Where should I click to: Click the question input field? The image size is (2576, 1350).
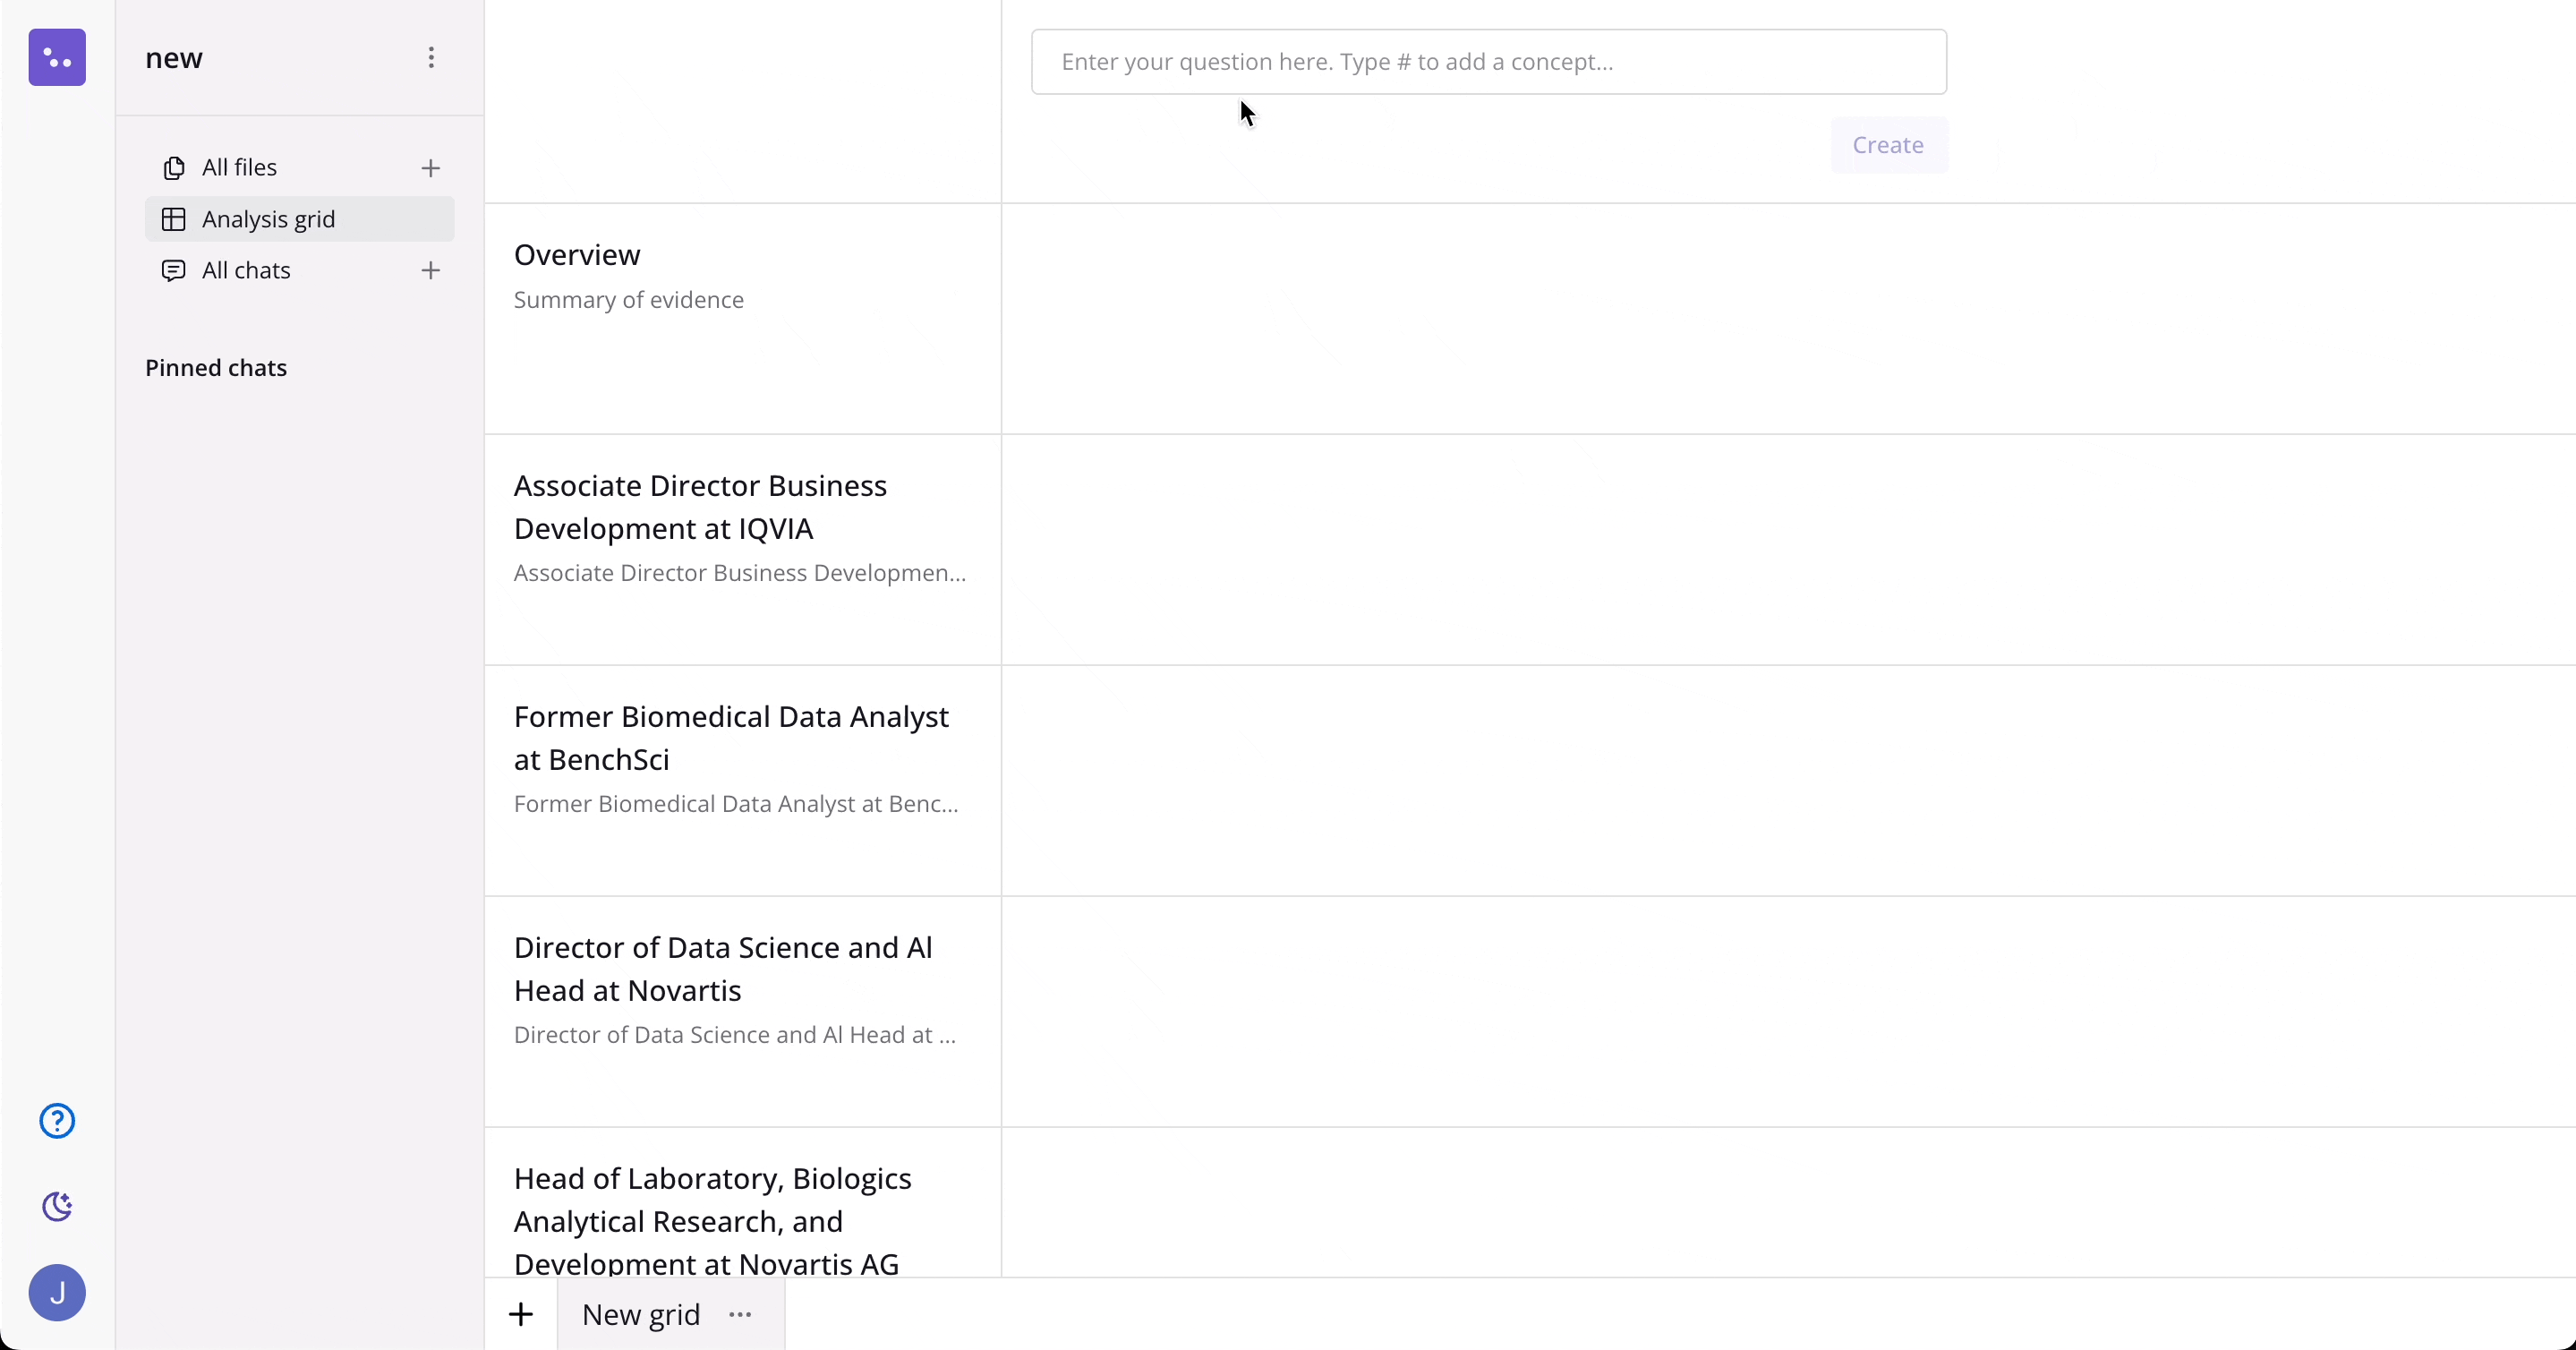[x=1488, y=62]
